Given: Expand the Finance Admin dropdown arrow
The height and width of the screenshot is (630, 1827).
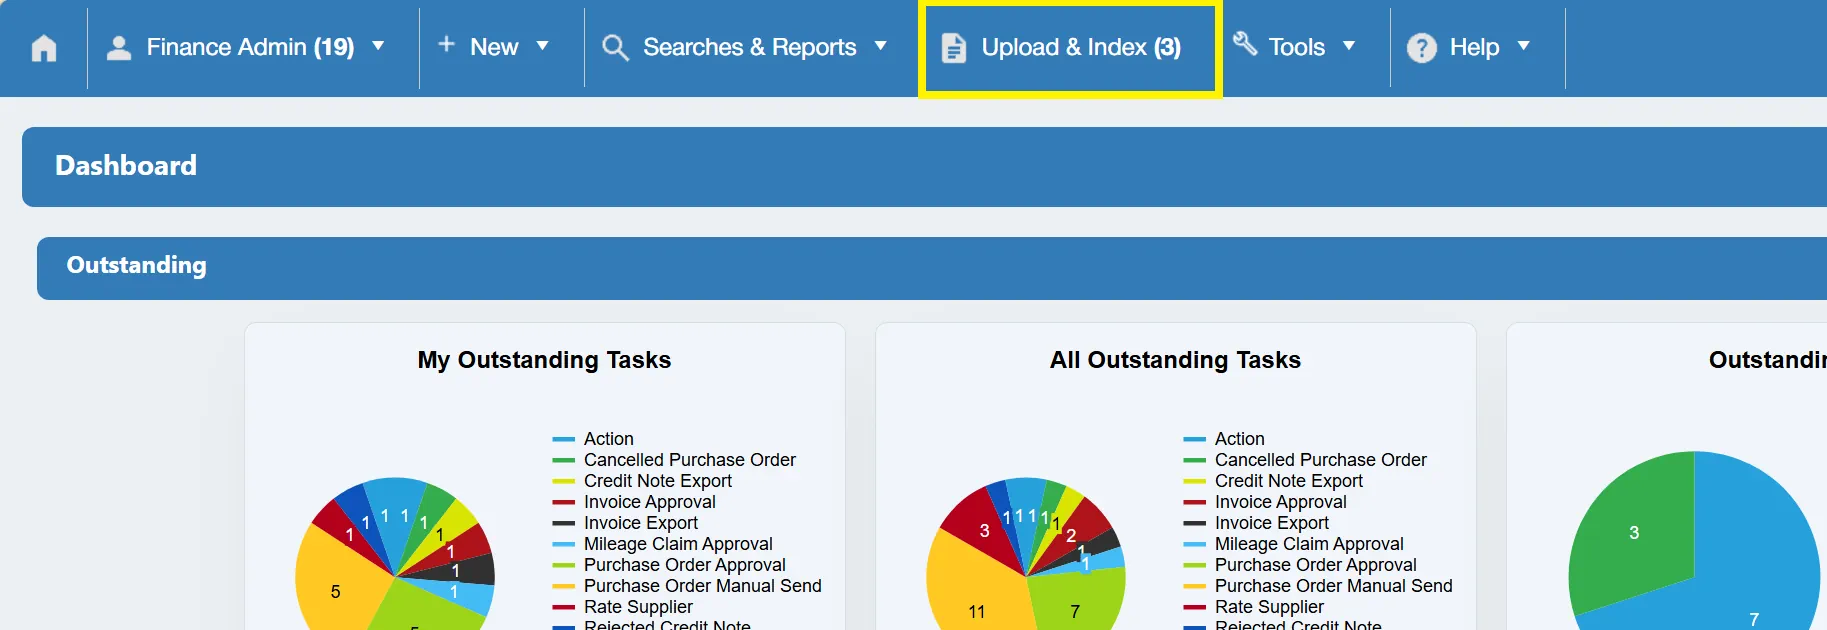Looking at the screenshot, I should click(x=378, y=46).
